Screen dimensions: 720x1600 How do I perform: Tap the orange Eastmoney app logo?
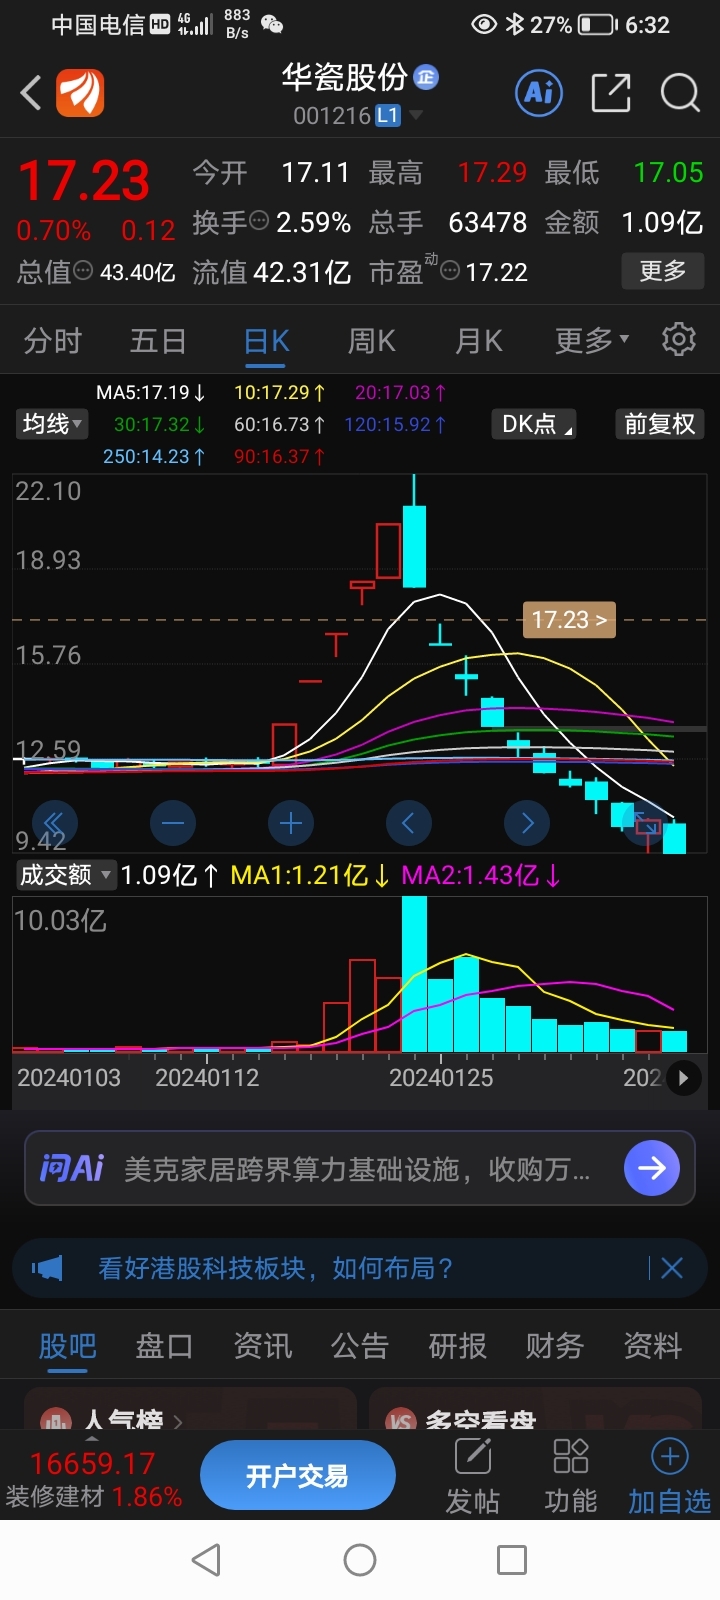[x=80, y=93]
